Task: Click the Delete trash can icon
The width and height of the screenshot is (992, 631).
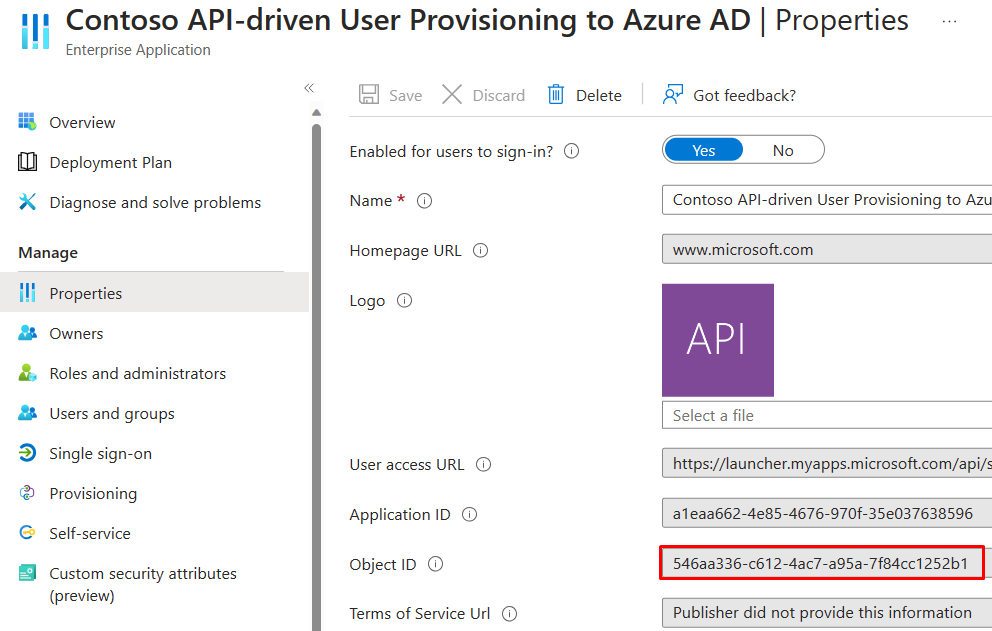Action: pos(555,94)
